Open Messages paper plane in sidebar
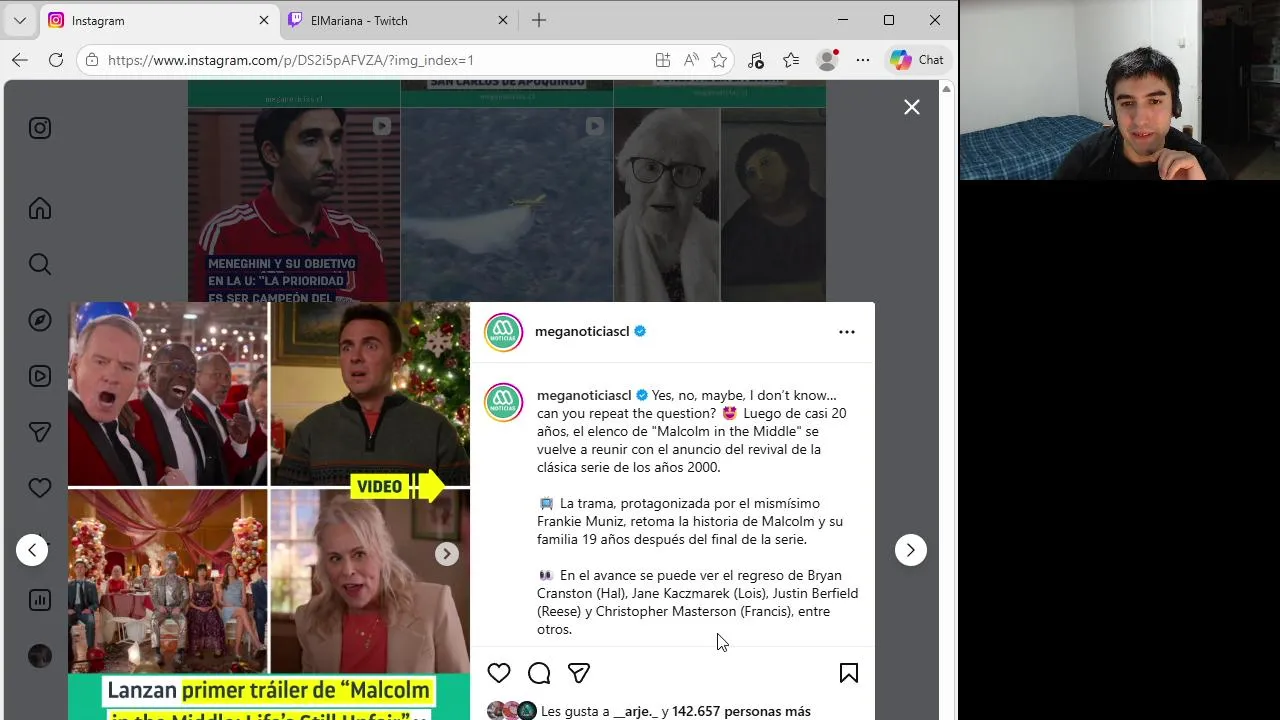The height and width of the screenshot is (720, 1280). click(x=40, y=432)
